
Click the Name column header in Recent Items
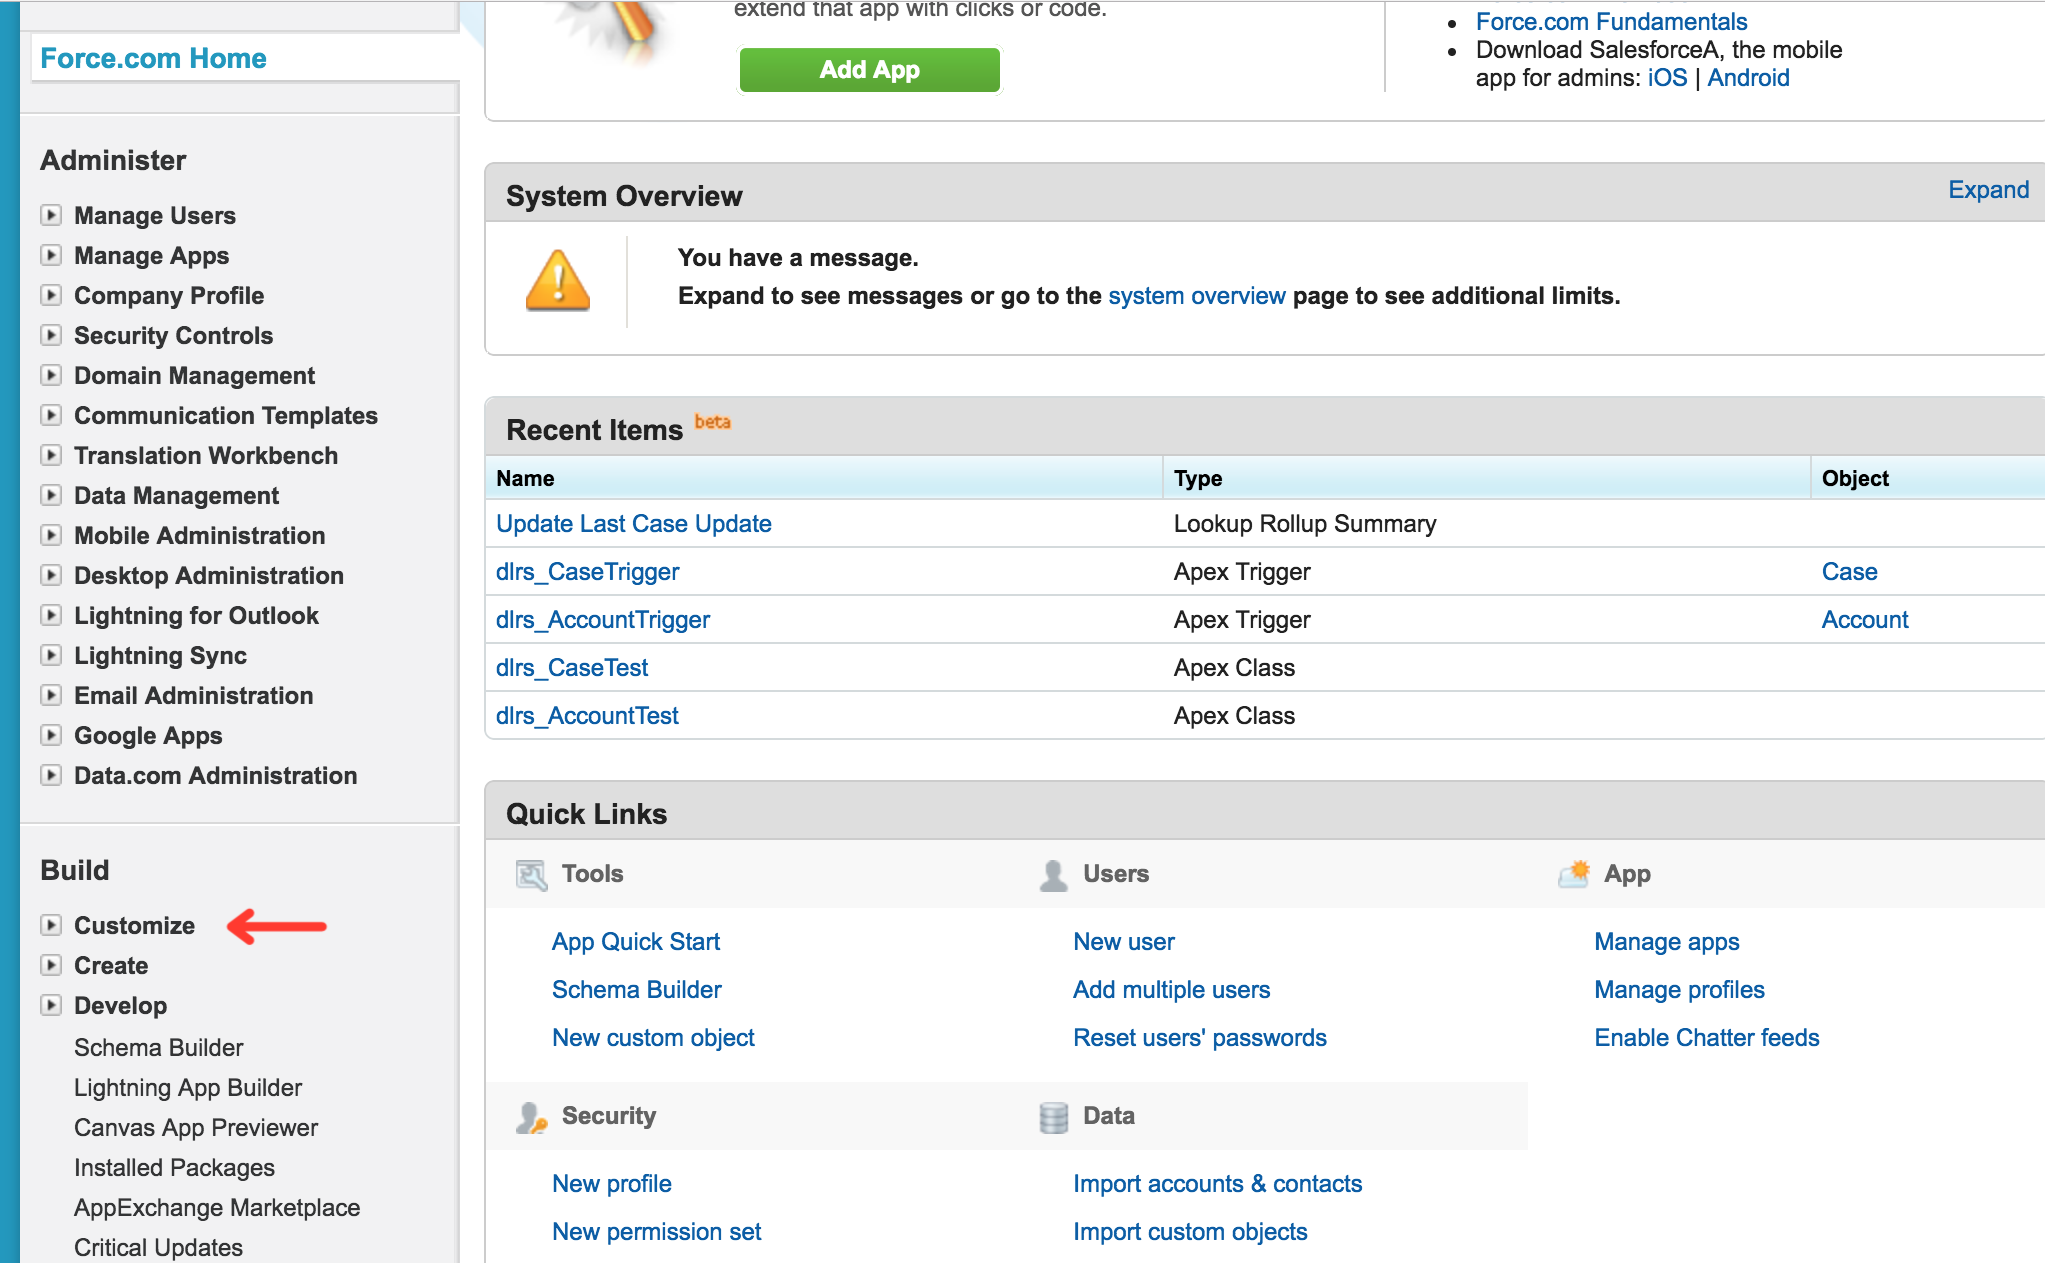[825, 478]
